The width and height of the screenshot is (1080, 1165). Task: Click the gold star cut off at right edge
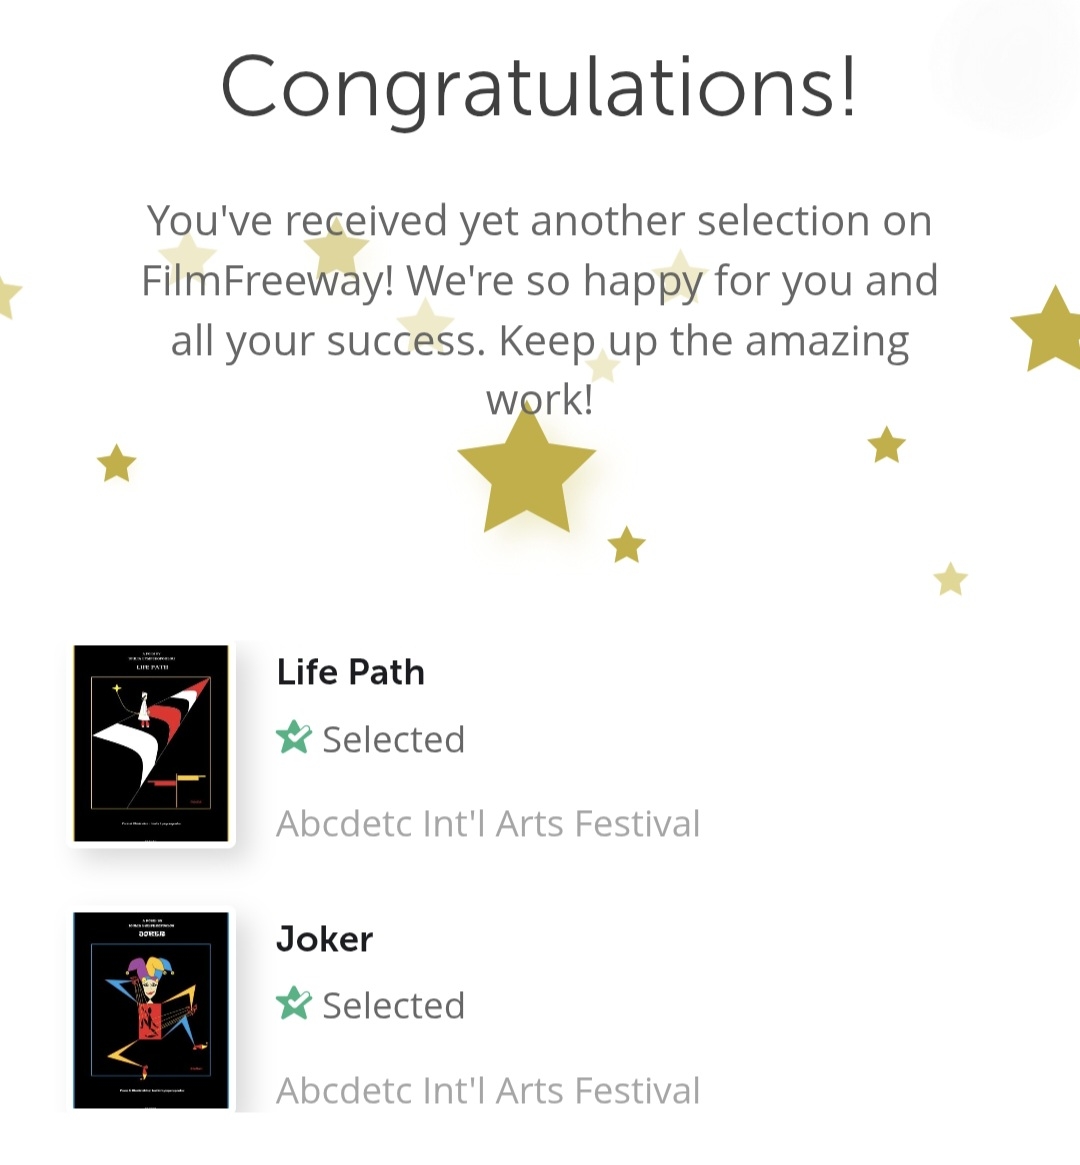click(x=1052, y=330)
